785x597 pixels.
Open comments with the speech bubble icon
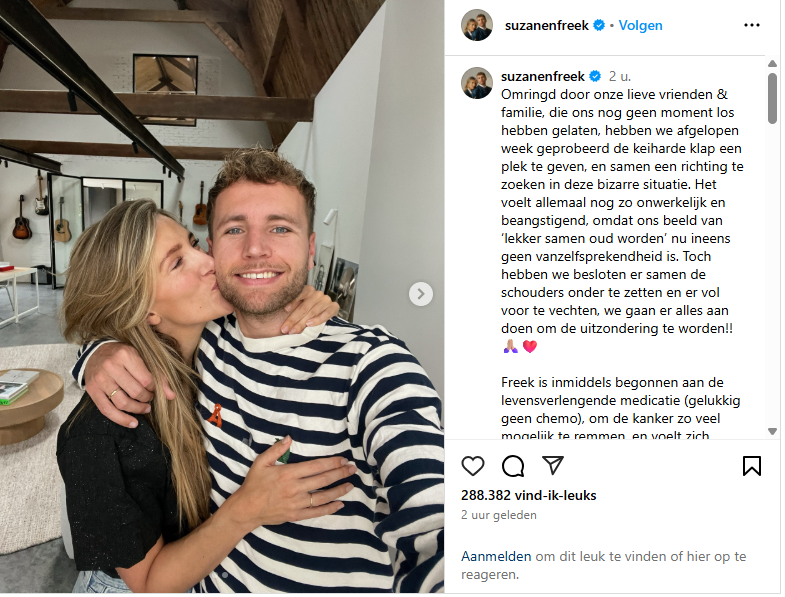(x=513, y=466)
